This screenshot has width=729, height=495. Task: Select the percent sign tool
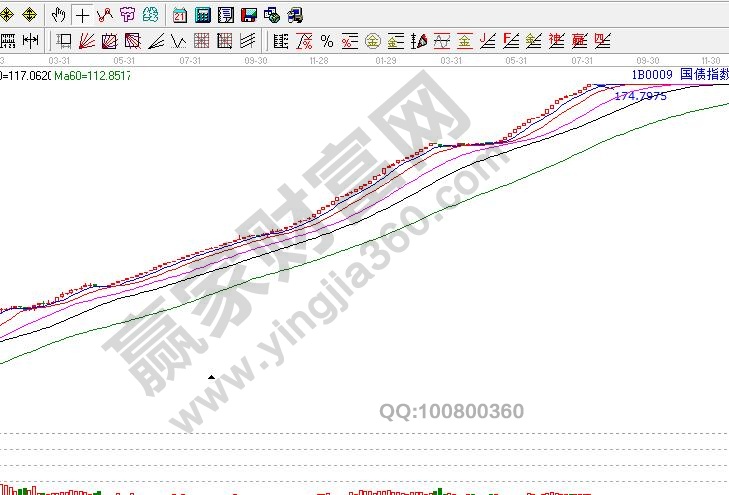tap(326, 41)
